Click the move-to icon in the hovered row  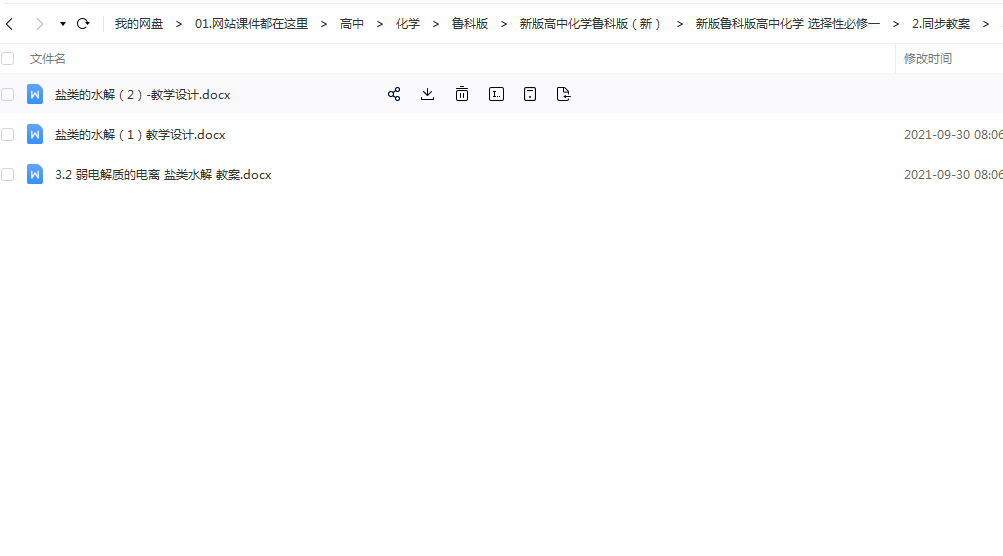coord(564,94)
